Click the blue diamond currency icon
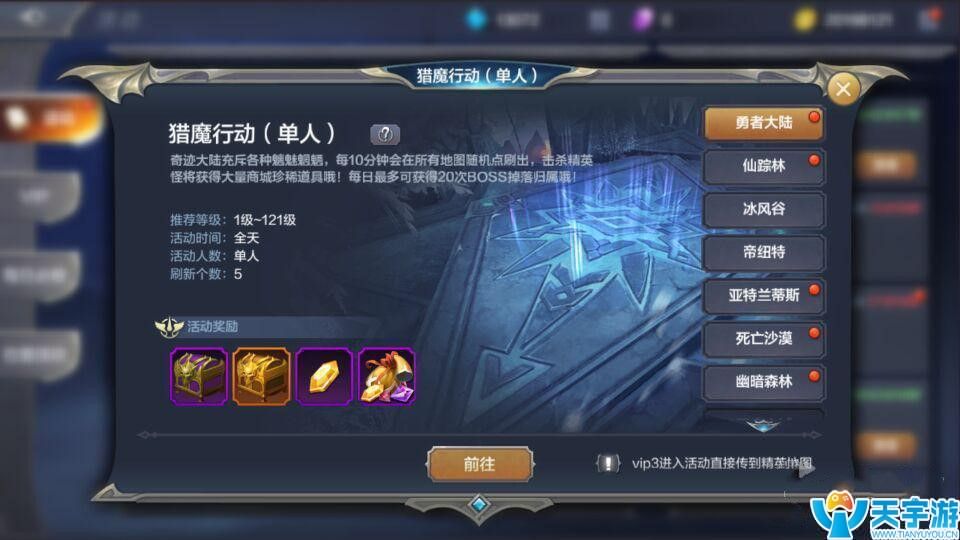The width and height of the screenshot is (960, 540). (476, 19)
